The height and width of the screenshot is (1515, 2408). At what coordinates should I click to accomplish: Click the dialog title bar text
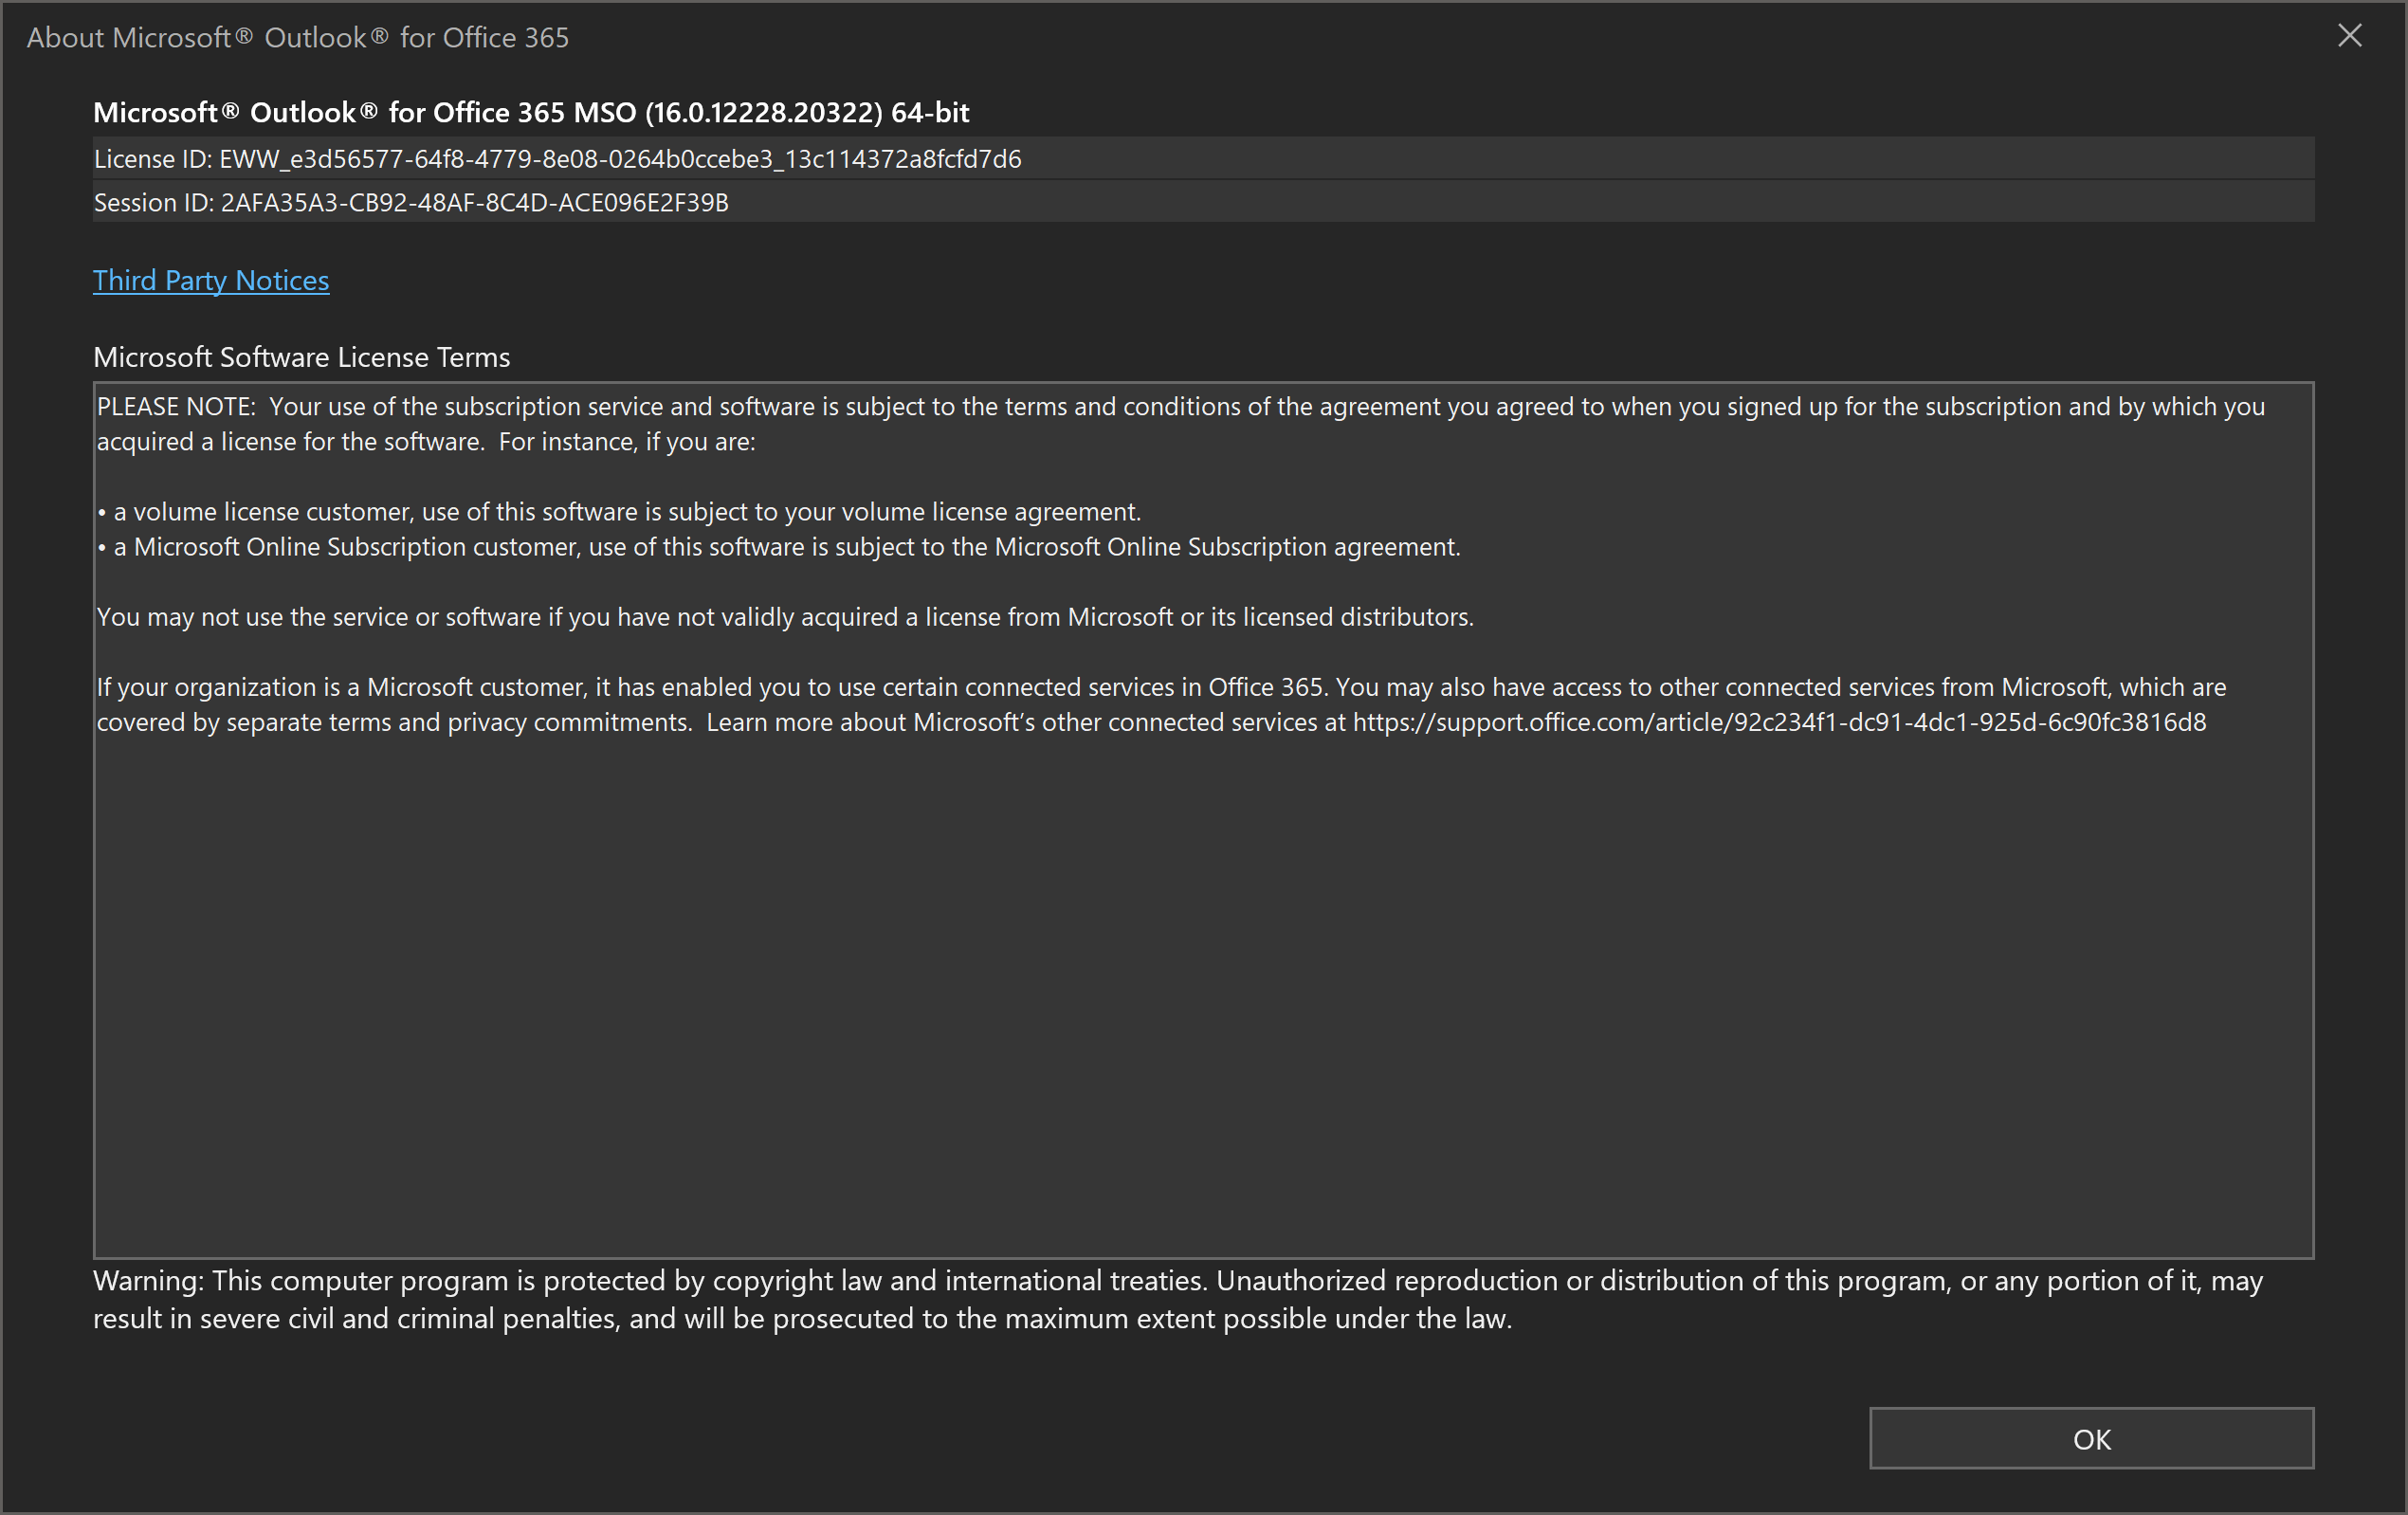297,38
